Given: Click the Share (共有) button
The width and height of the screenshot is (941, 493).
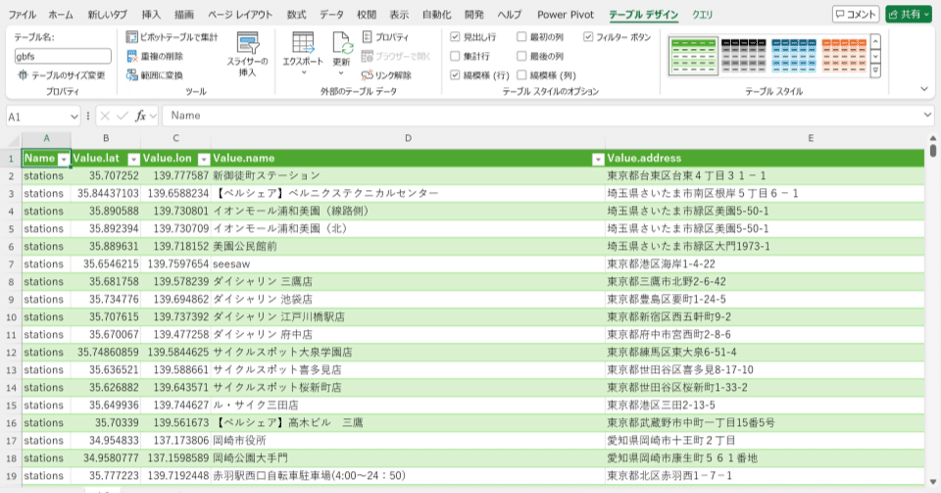Looking at the screenshot, I should coord(908,14).
